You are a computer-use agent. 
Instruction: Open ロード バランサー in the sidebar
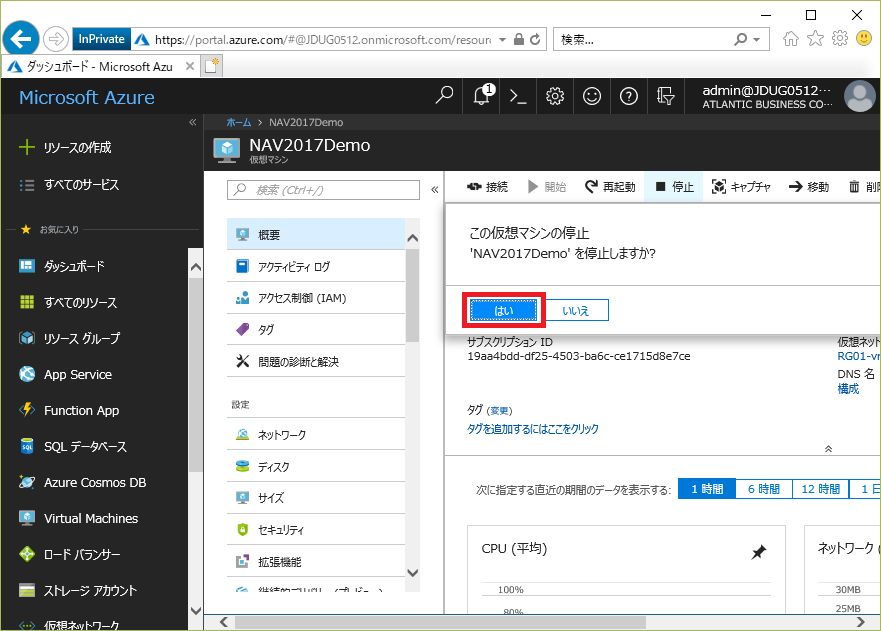click(x=70, y=555)
